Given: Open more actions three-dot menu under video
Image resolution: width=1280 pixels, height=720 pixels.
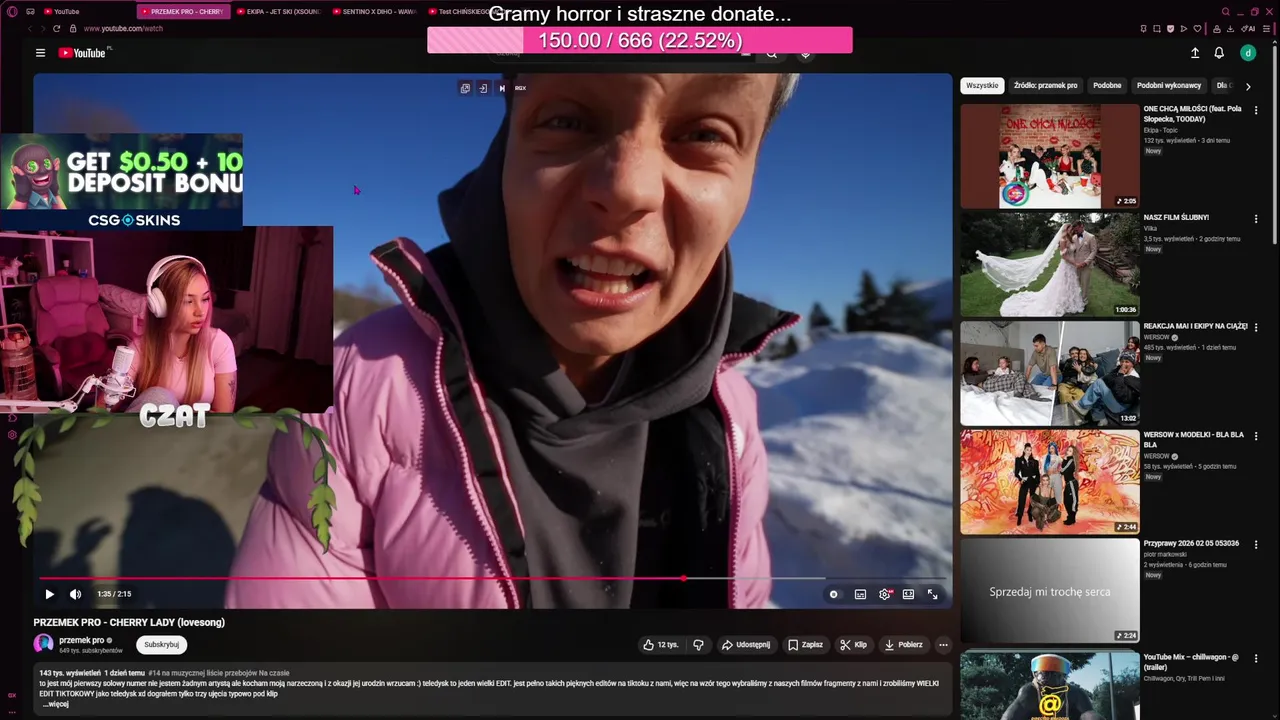Looking at the screenshot, I should click(943, 645).
